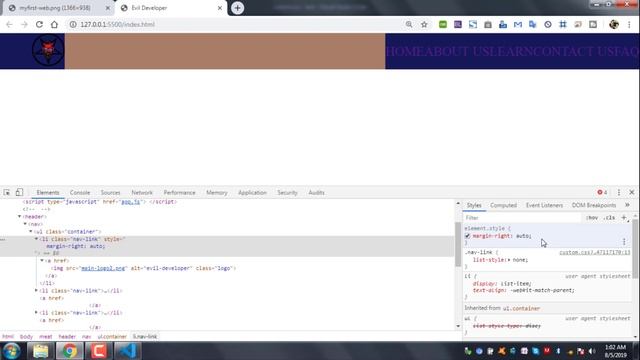Viewport: 640px width, 360px height.
Task: Collapse the header element node
Action: tap(20, 217)
